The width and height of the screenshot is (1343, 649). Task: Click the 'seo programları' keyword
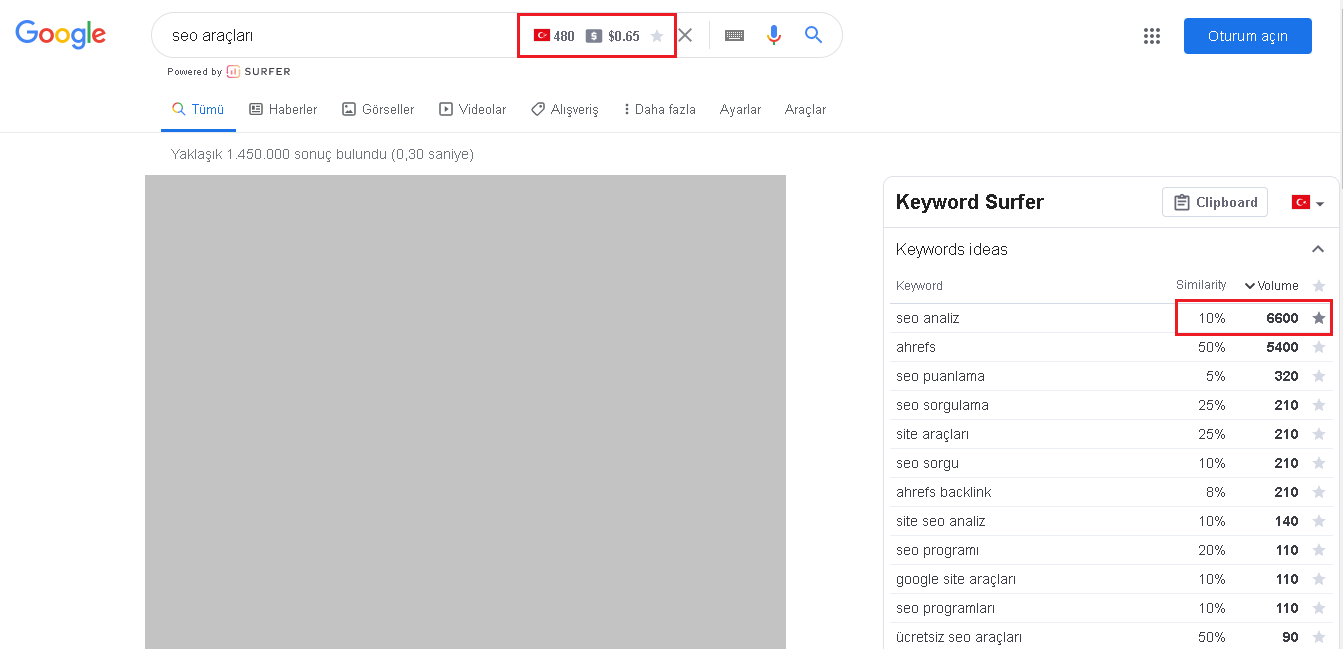(945, 608)
